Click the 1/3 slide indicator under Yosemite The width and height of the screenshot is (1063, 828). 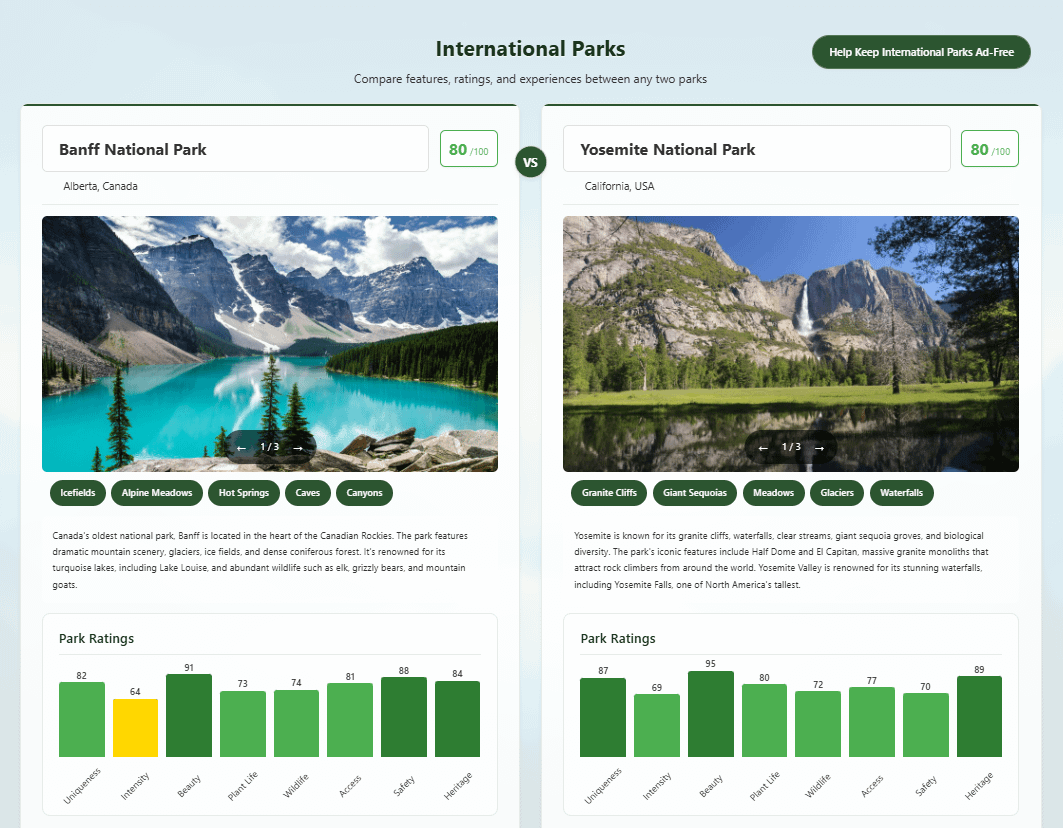tap(792, 448)
